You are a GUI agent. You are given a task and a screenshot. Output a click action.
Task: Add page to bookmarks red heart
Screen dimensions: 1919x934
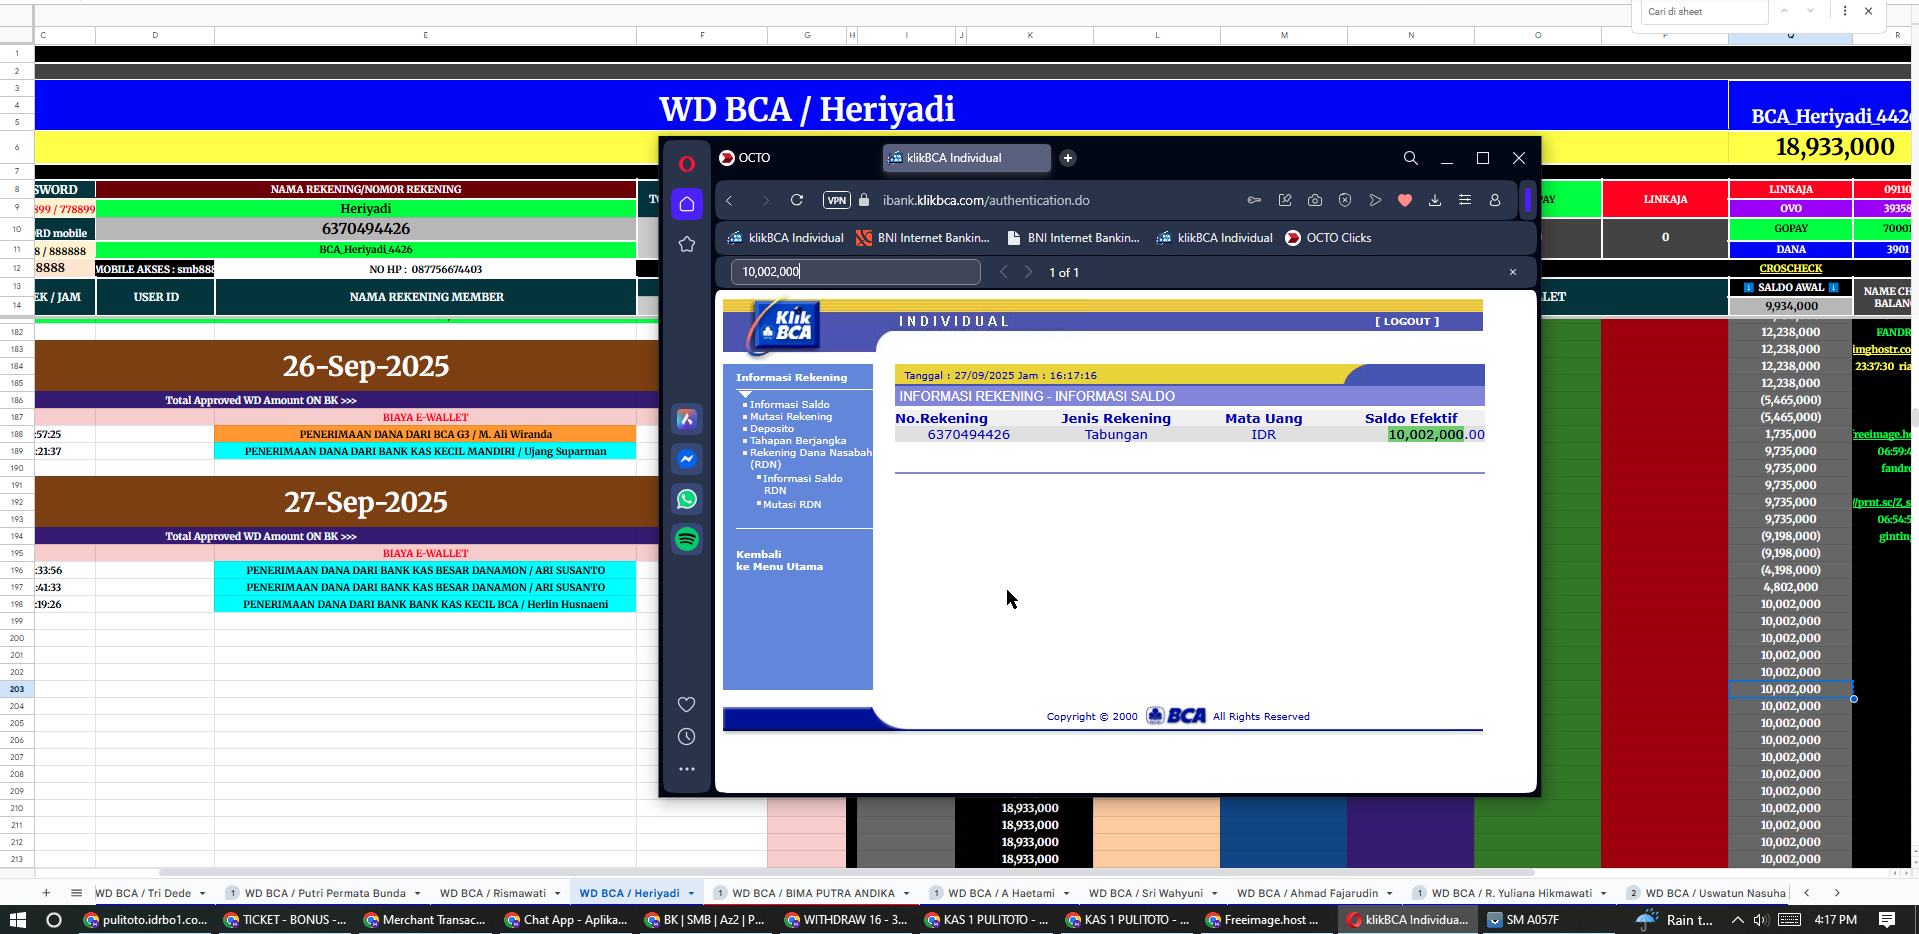(x=1405, y=200)
